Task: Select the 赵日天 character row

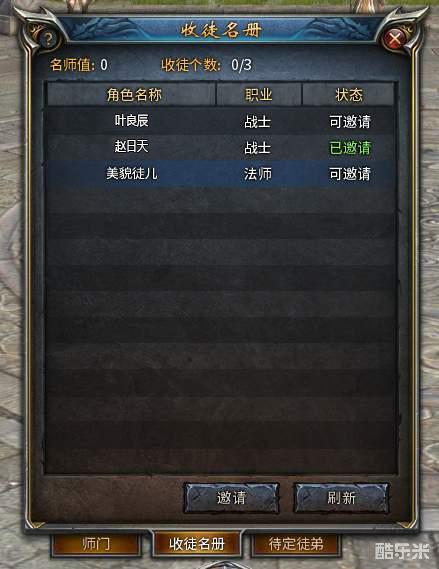Action: (220, 147)
